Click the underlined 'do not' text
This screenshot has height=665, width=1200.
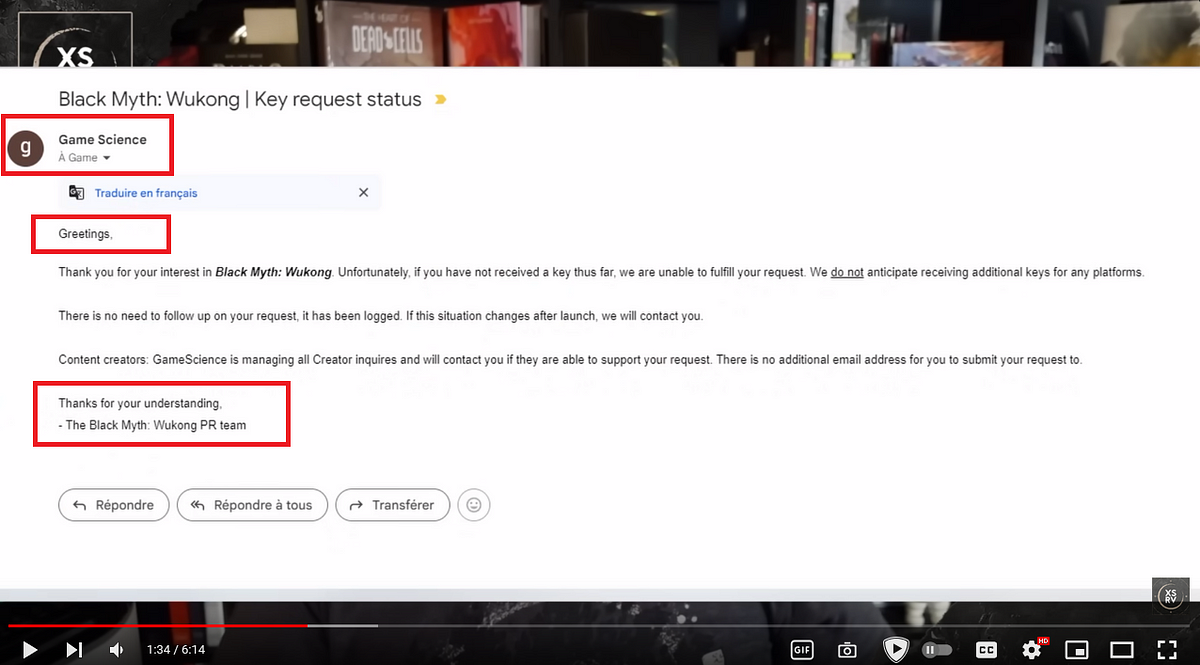(x=847, y=272)
